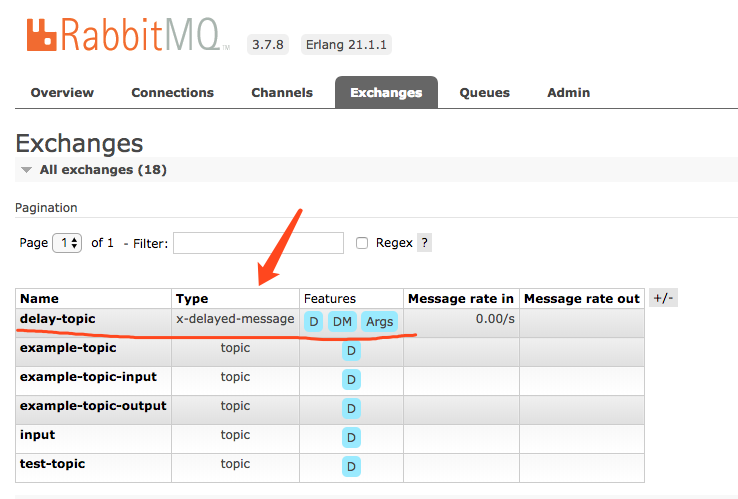Sort by the Name column header
The width and height of the screenshot is (738, 499).
tap(40, 298)
